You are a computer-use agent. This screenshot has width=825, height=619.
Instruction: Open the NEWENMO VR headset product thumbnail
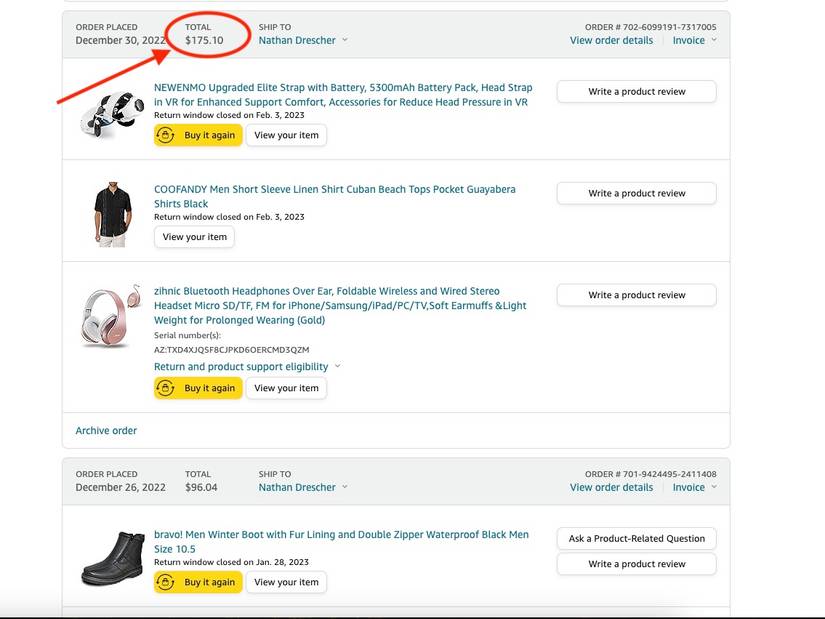(110, 110)
